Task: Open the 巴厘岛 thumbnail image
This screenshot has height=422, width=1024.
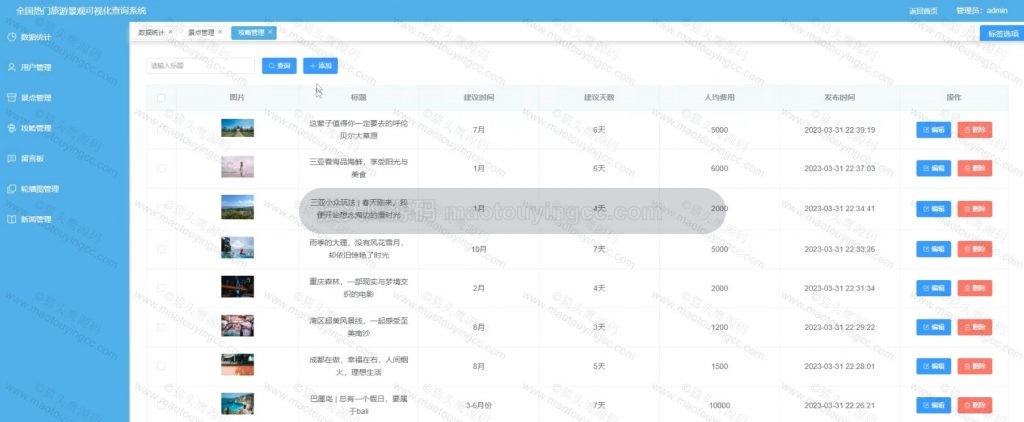Action: click(237, 404)
